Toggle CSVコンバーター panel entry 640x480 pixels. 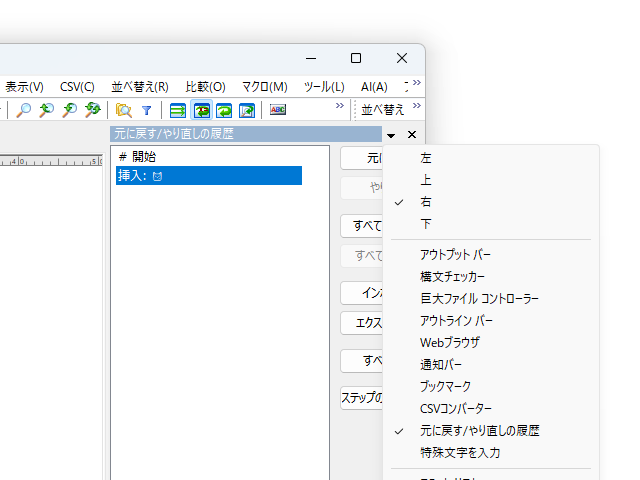491,409
